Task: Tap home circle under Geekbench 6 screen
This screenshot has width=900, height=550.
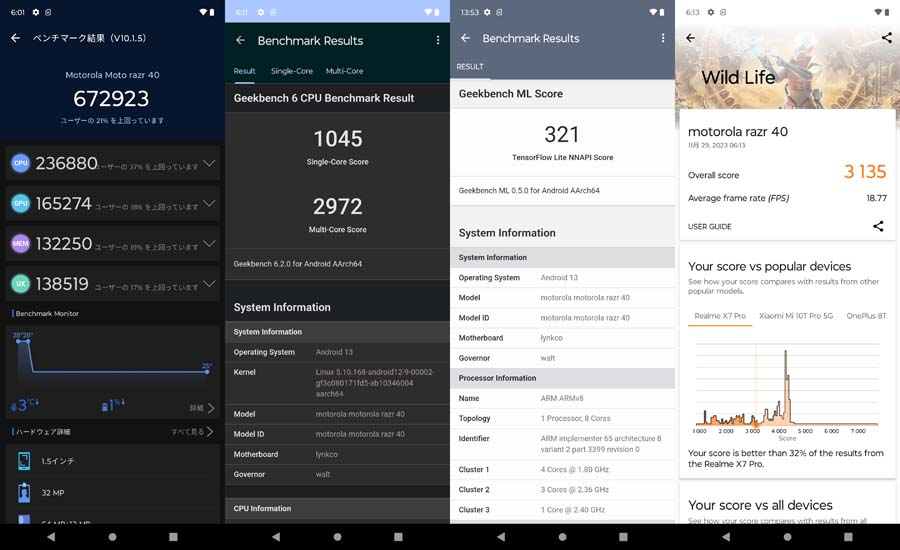Action: (338, 537)
